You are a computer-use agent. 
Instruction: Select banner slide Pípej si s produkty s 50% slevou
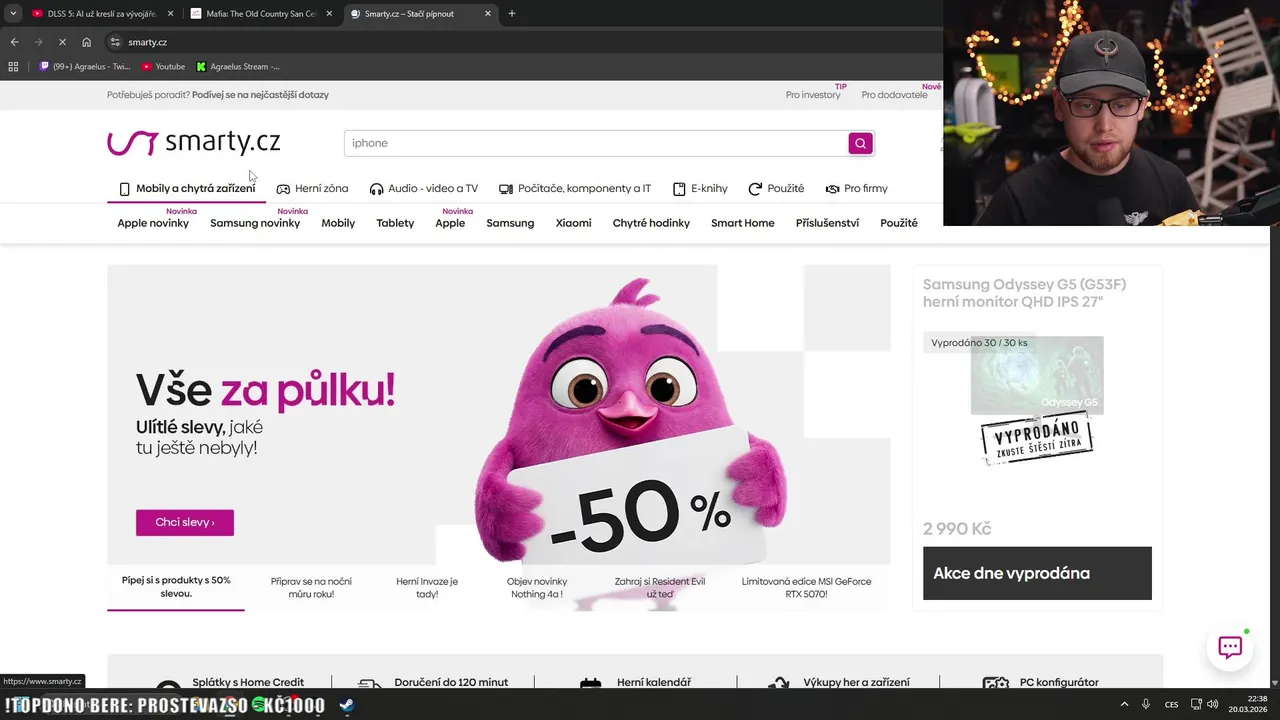coord(176,587)
